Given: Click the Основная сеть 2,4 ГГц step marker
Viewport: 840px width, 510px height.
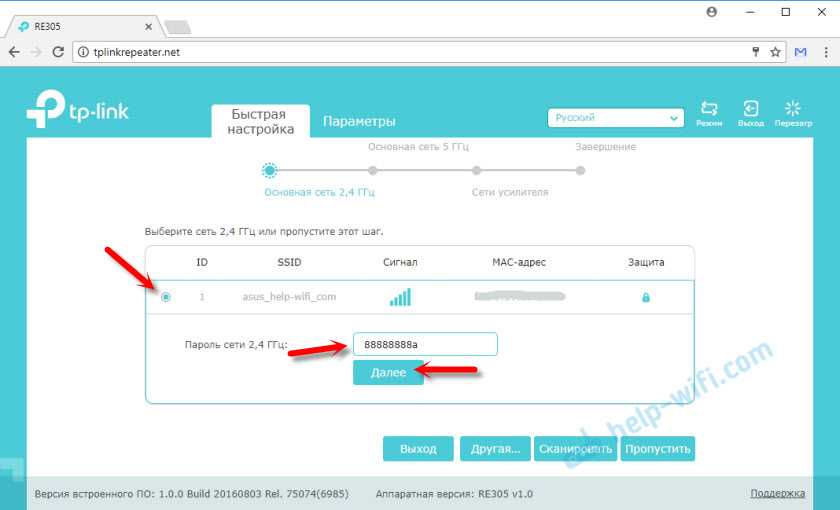Looking at the screenshot, I should point(269,171).
